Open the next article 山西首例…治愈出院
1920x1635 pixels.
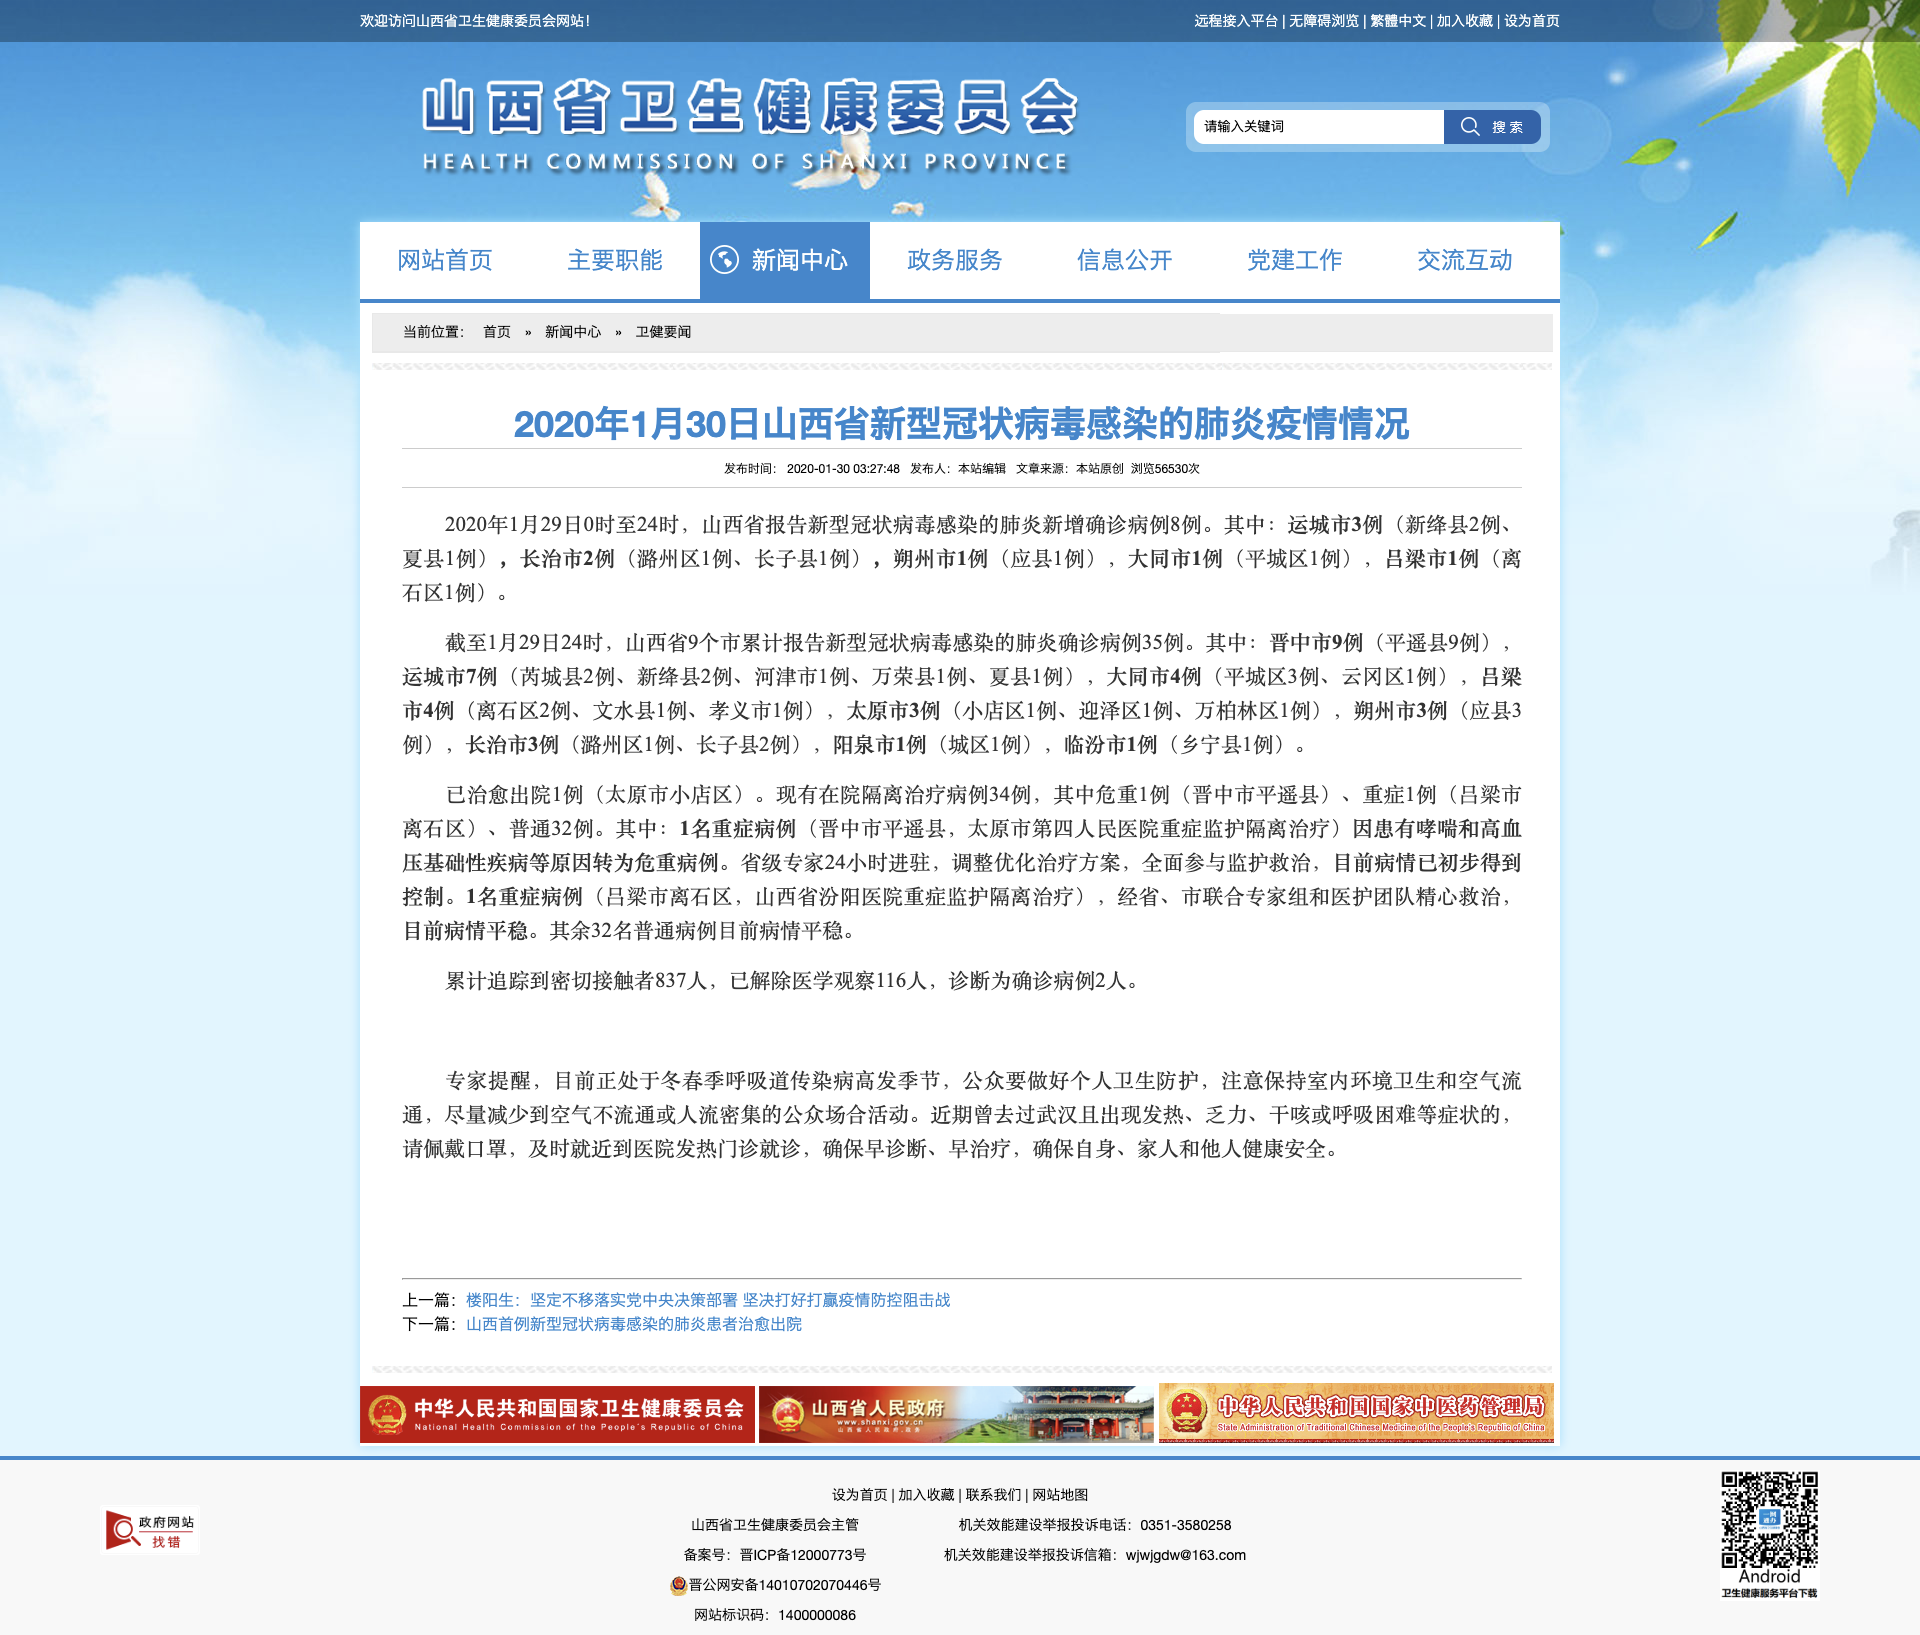tap(634, 1324)
